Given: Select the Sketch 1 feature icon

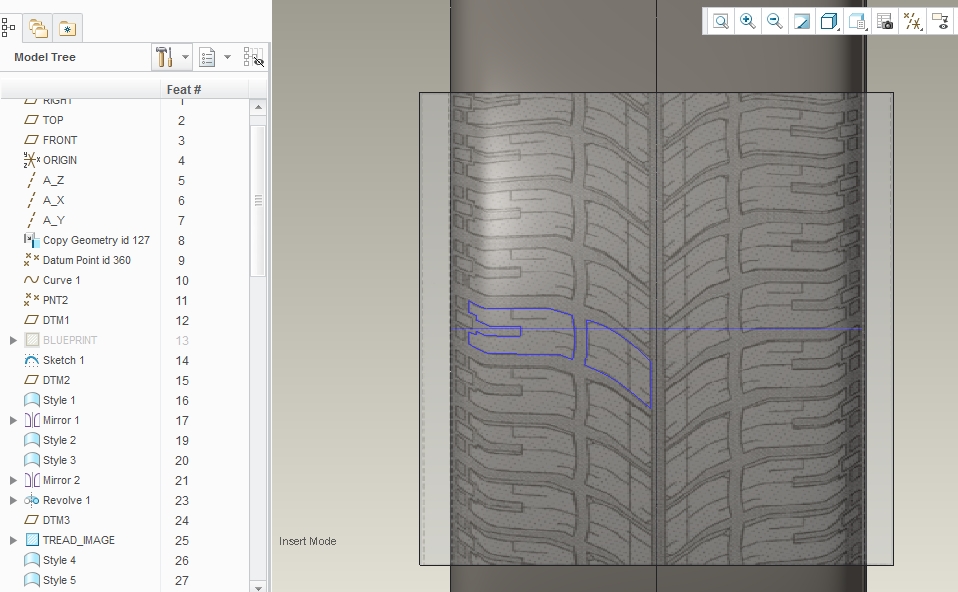Looking at the screenshot, I should tap(31, 360).
